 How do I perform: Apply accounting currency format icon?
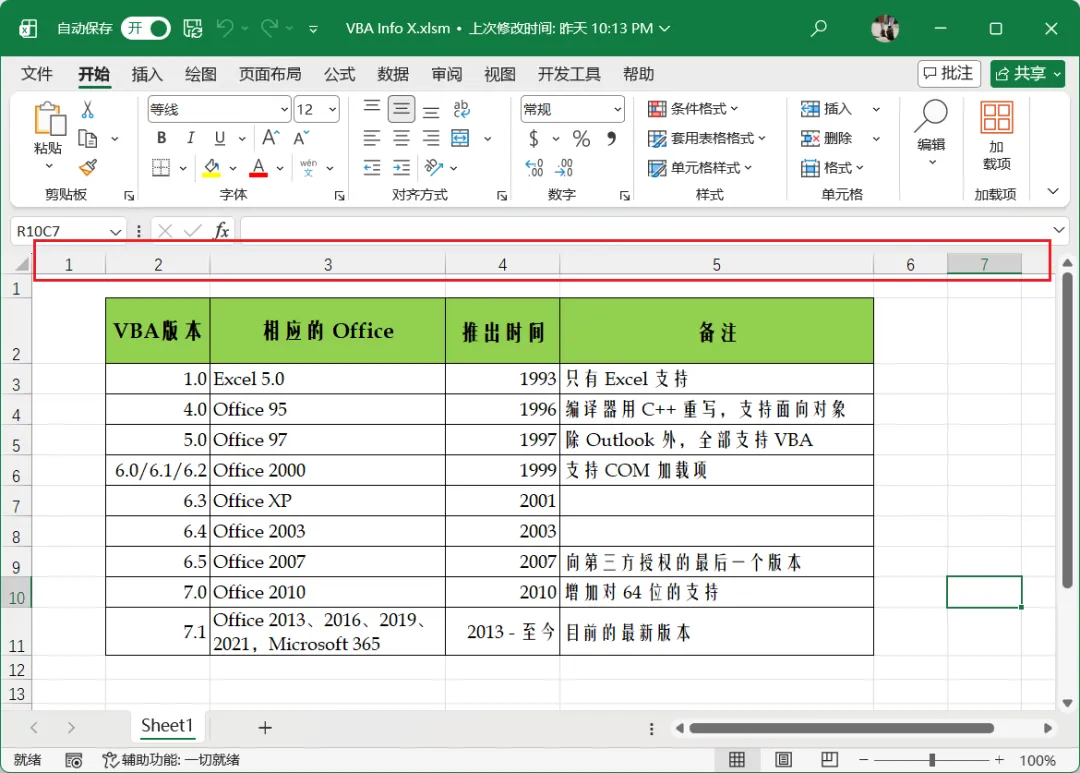point(534,138)
